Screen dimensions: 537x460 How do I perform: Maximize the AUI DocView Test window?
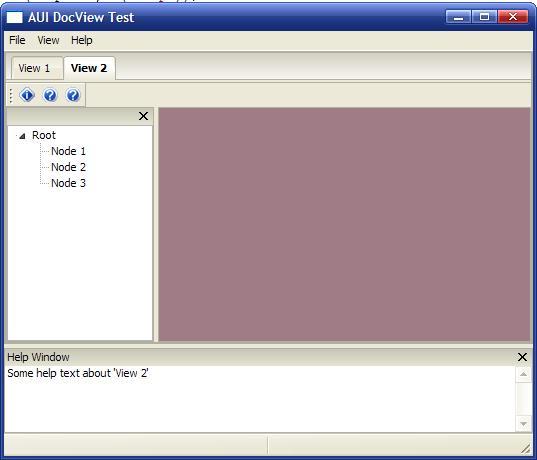(x=484, y=17)
